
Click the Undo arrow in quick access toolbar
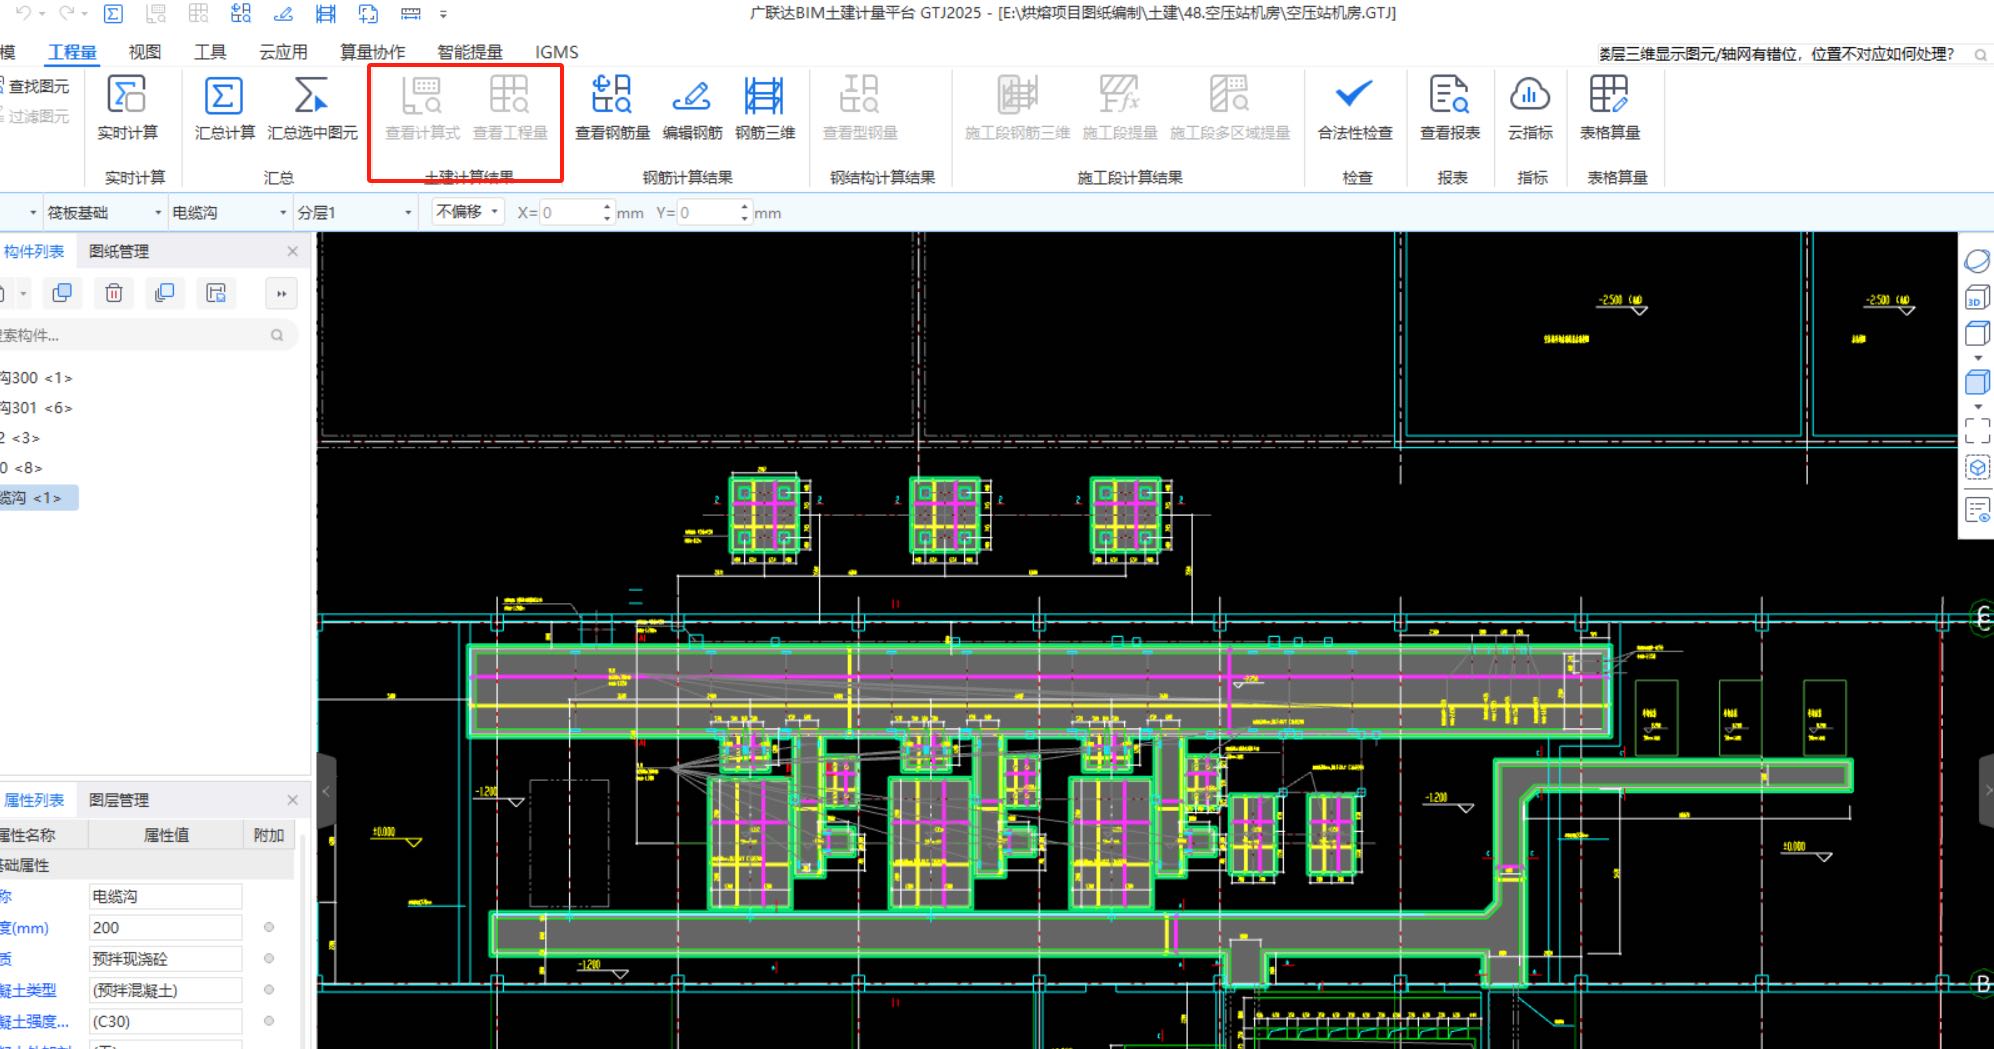(22, 13)
